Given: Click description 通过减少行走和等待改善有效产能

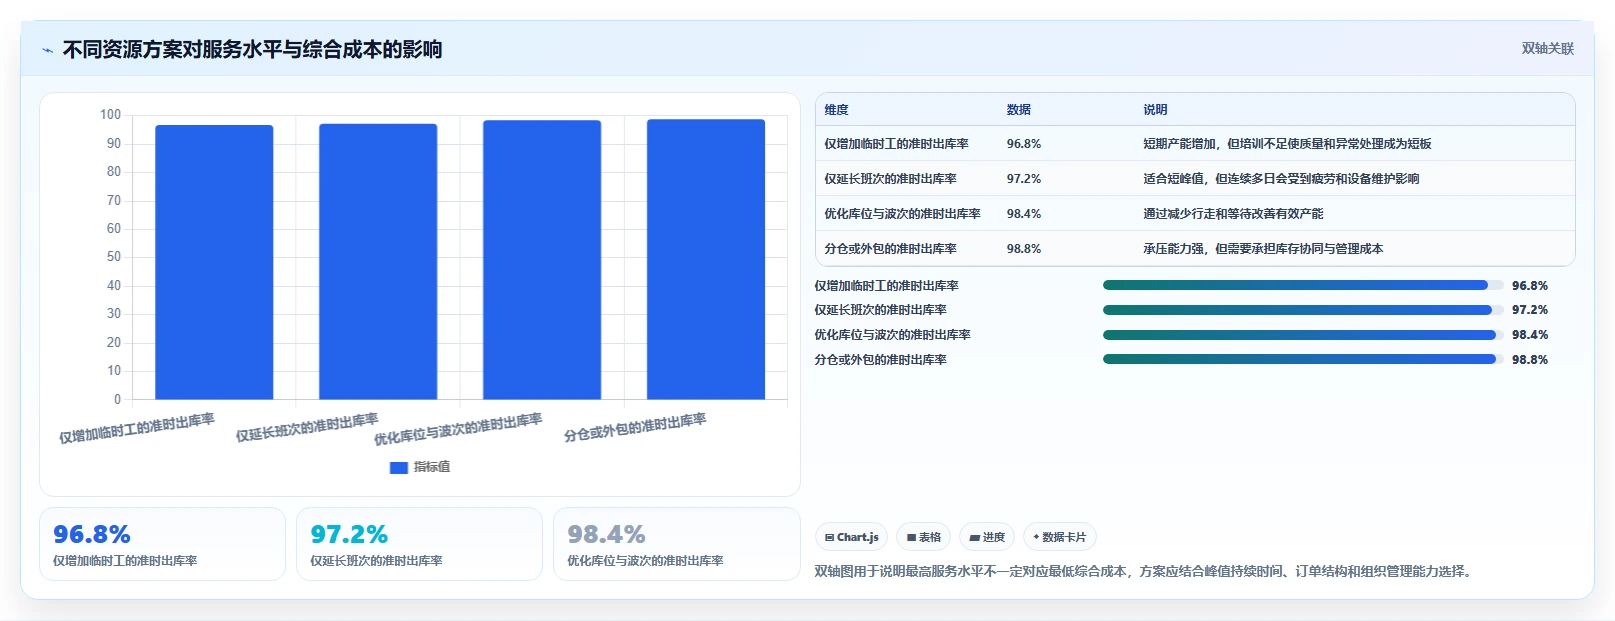Looking at the screenshot, I should [x=1233, y=214].
